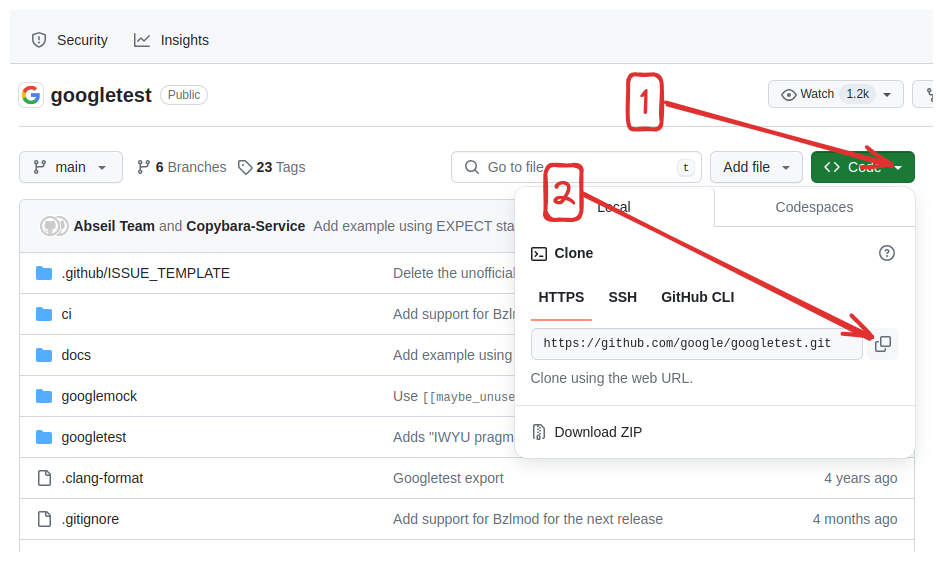Open the clone help question-mark icon
This screenshot has width=943, height=562.
tap(886, 253)
